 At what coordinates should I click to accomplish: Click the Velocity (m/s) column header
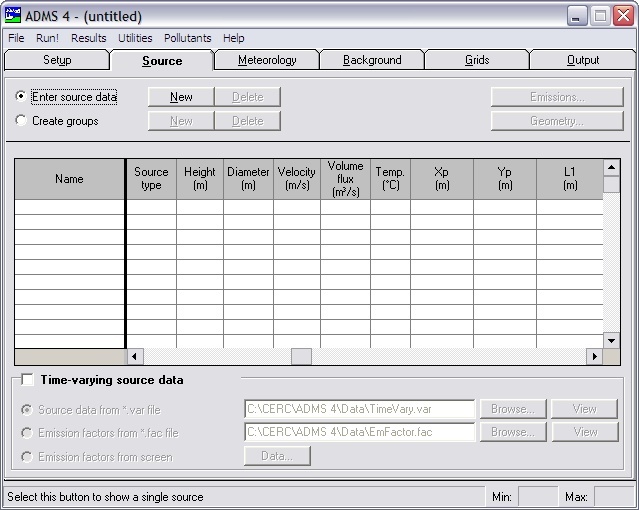[297, 179]
